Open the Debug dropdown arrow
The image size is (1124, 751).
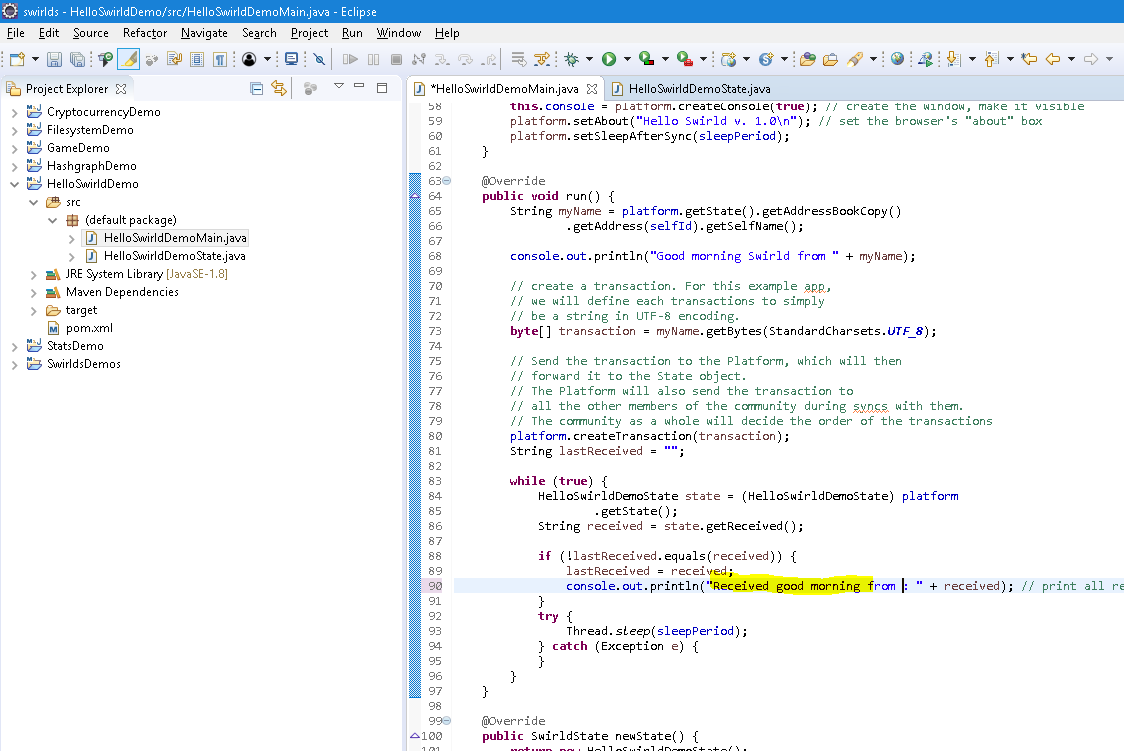[589, 59]
